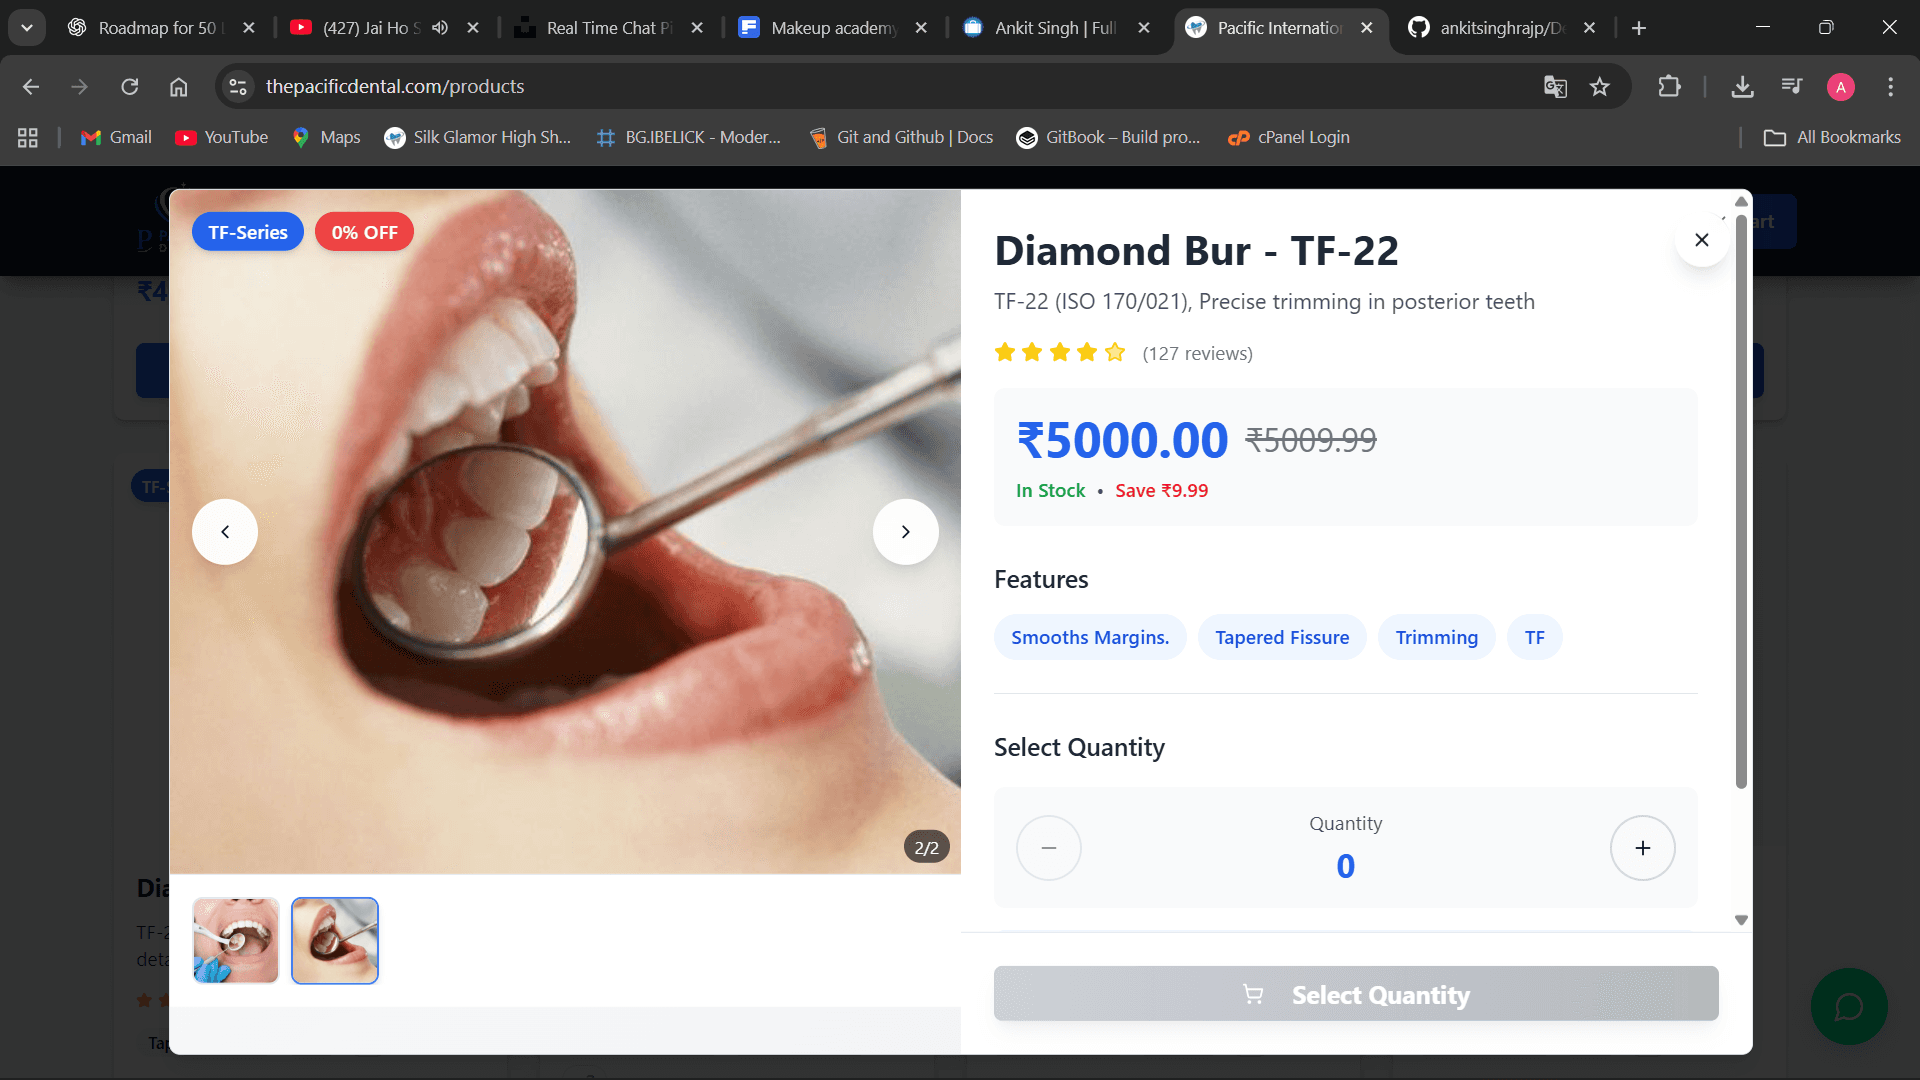Open the Google Translate page icon
Screen dimensions: 1920x1080
click(x=1555, y=87)
